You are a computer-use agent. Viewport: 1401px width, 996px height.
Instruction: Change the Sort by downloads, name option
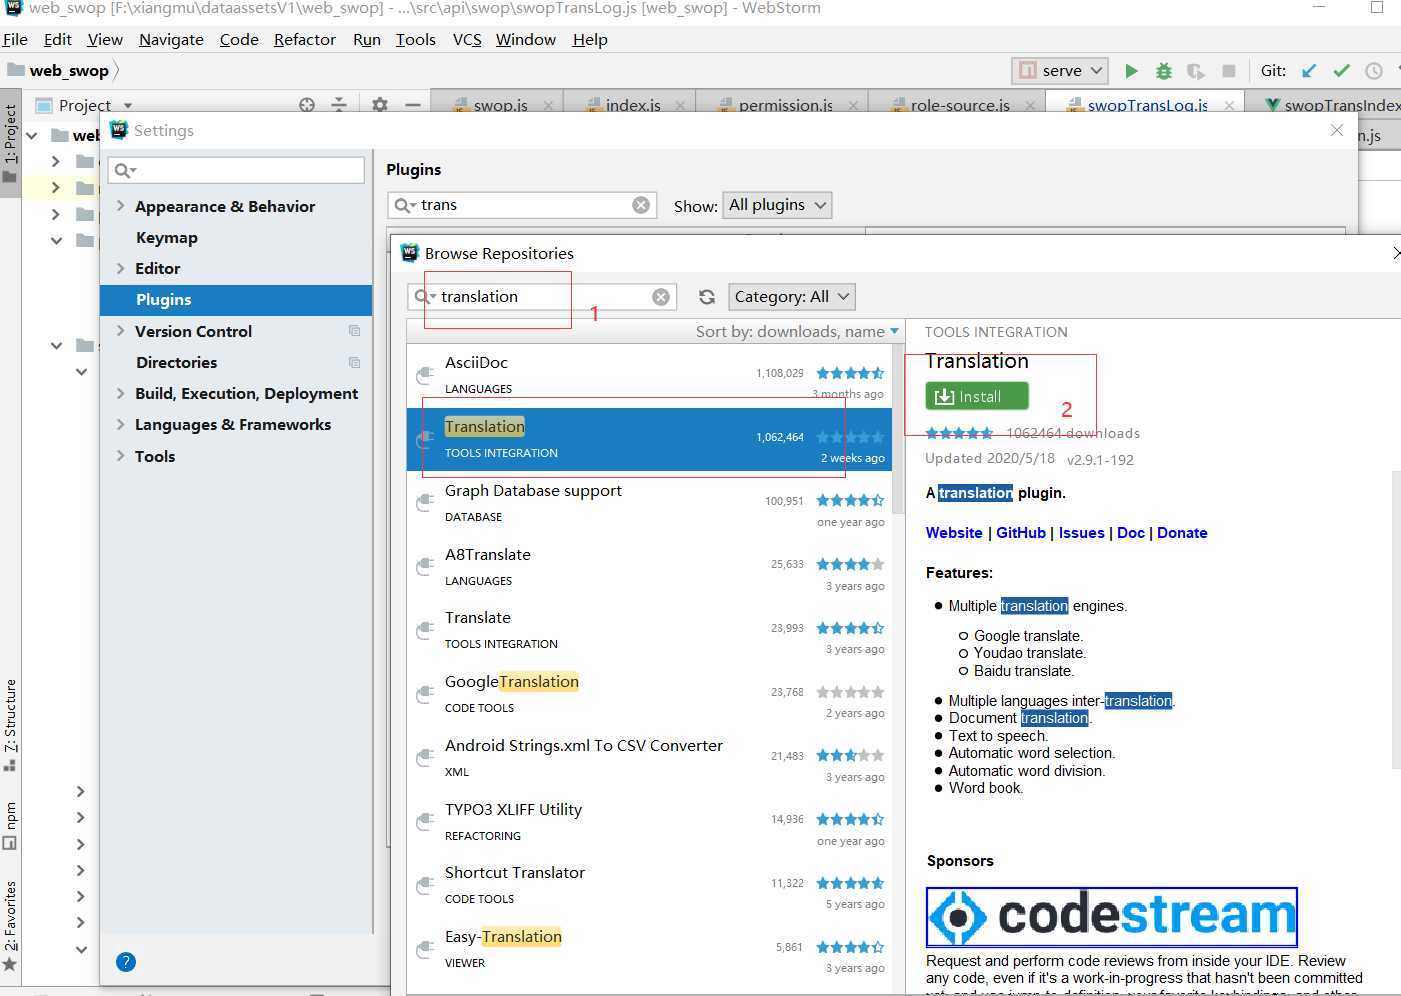click(797, 331)
